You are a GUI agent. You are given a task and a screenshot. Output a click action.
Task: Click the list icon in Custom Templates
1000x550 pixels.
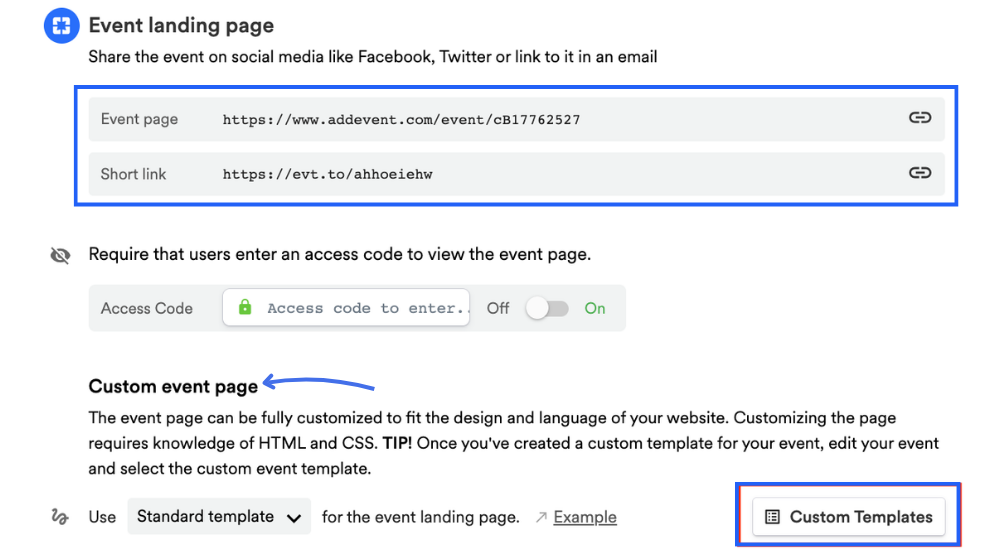[x=772, y=517]
